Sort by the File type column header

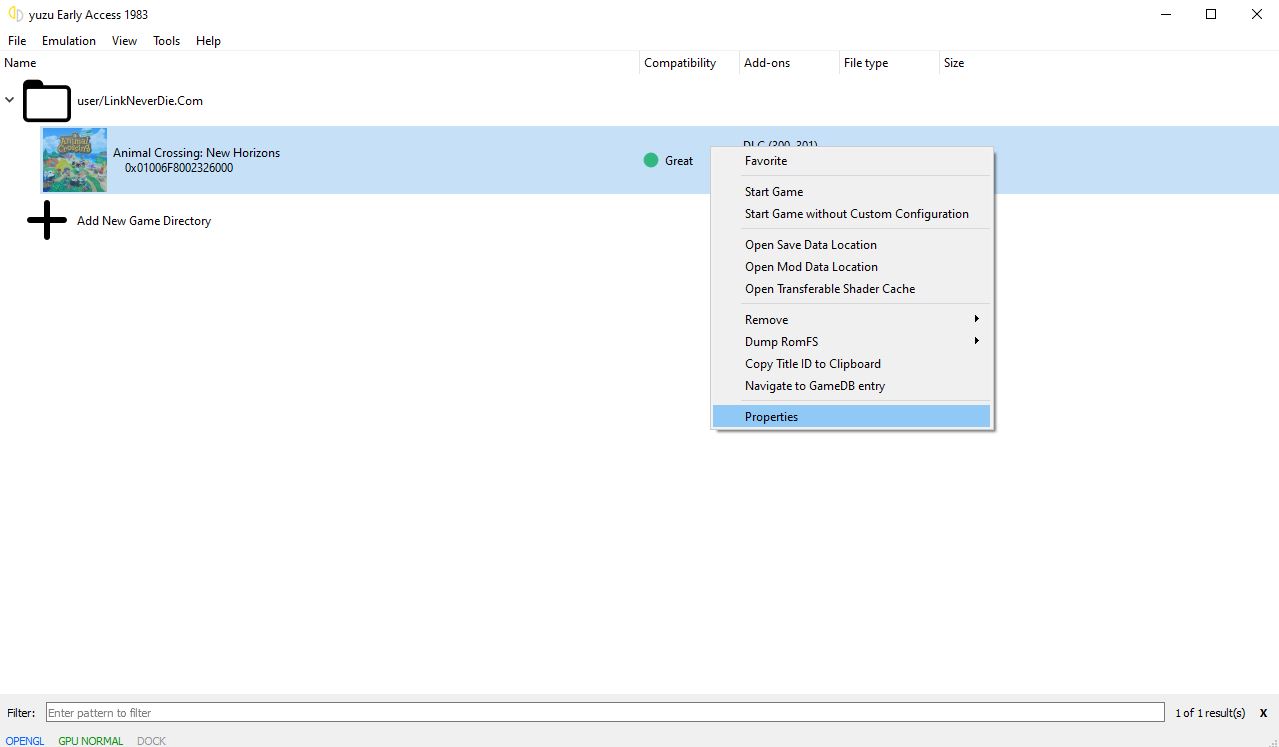890,63
